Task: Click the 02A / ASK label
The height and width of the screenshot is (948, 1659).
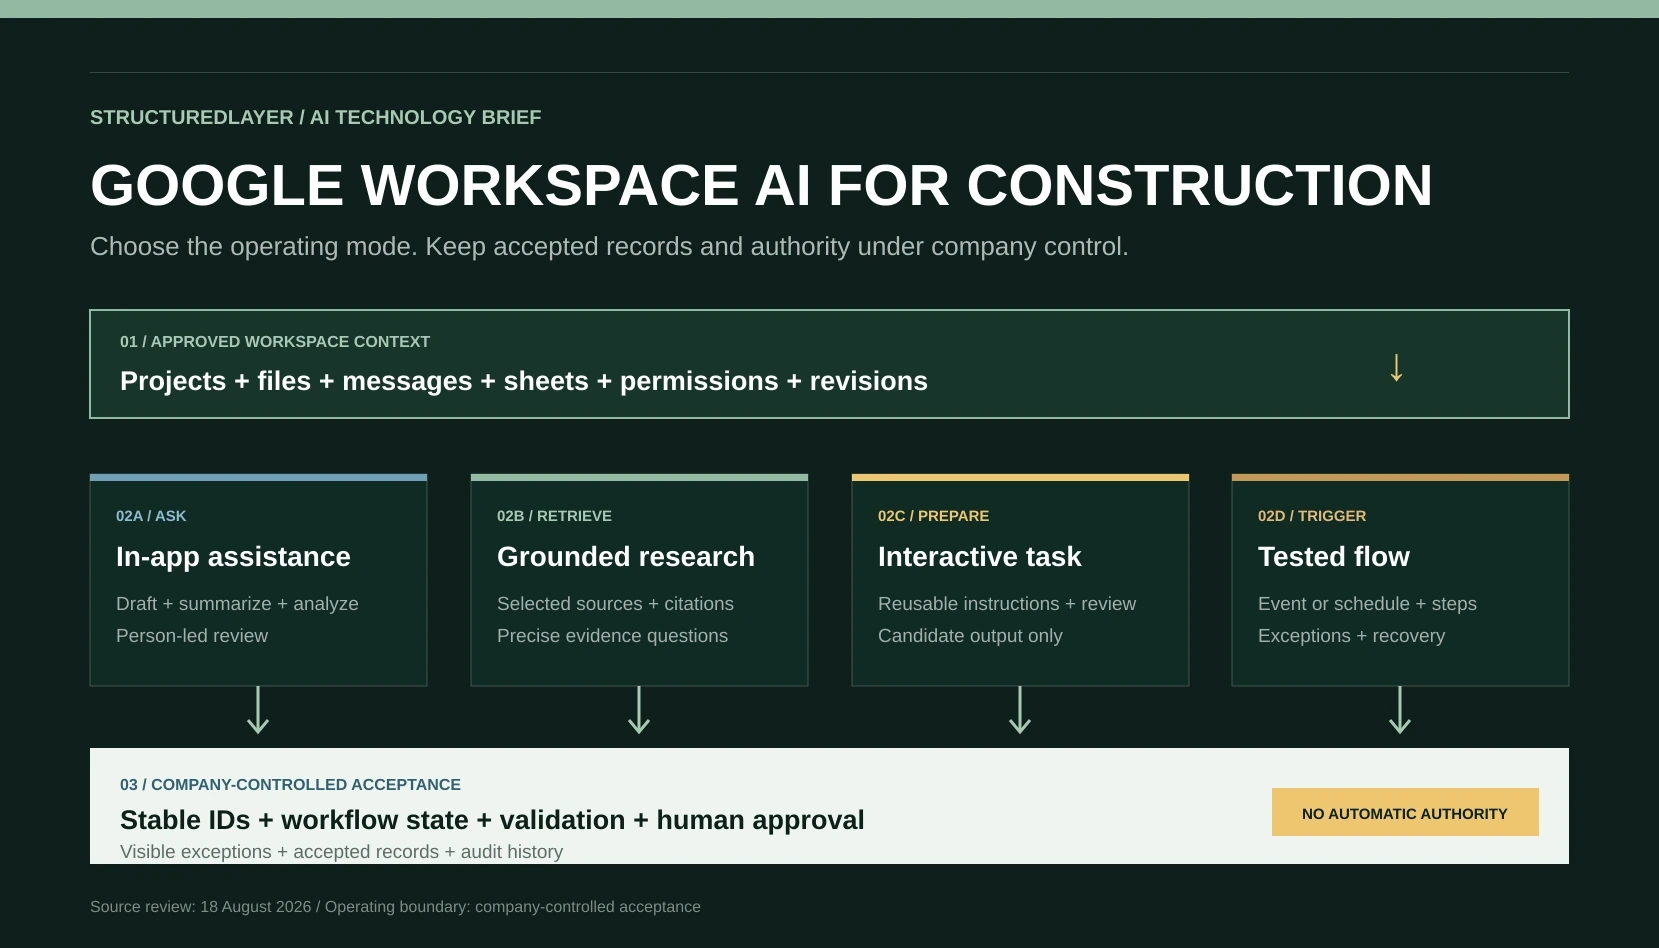Action: coord(151,516)
